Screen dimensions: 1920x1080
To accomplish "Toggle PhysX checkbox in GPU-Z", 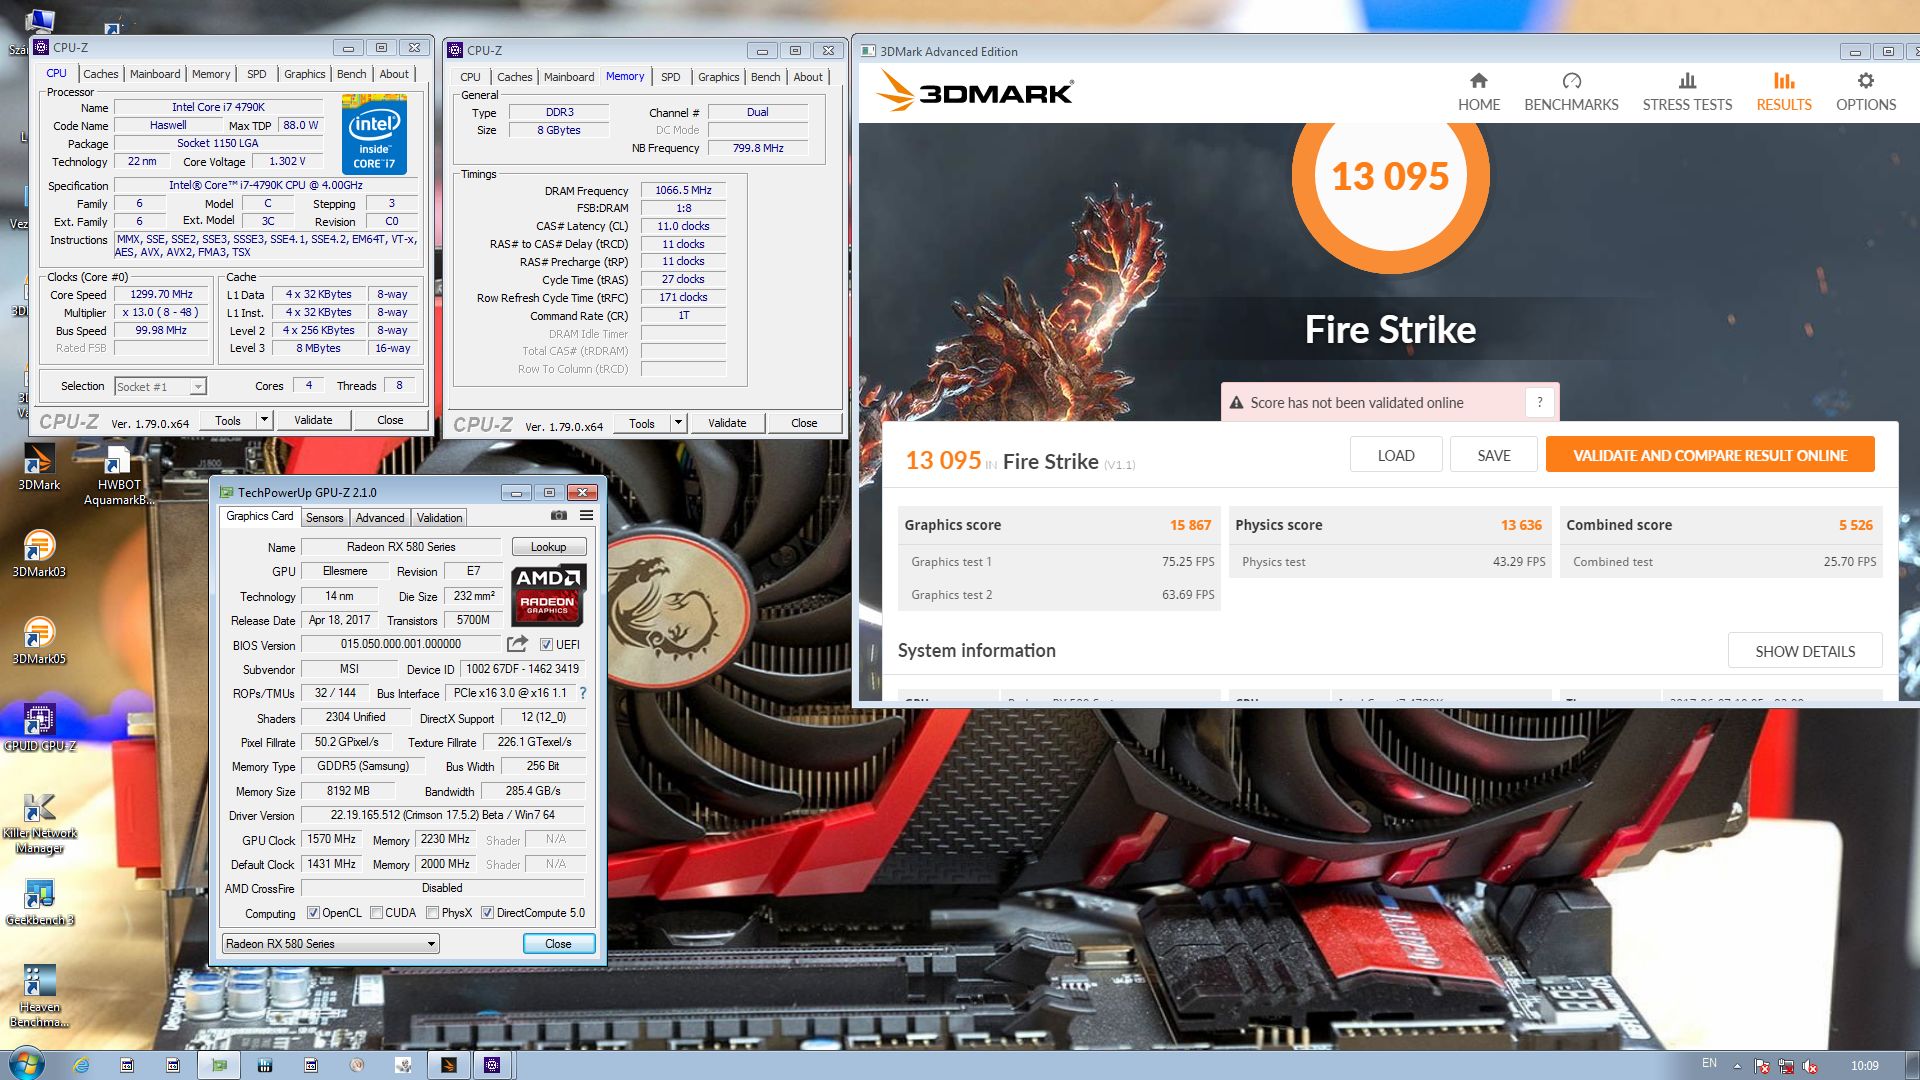I will pos(432,912).
